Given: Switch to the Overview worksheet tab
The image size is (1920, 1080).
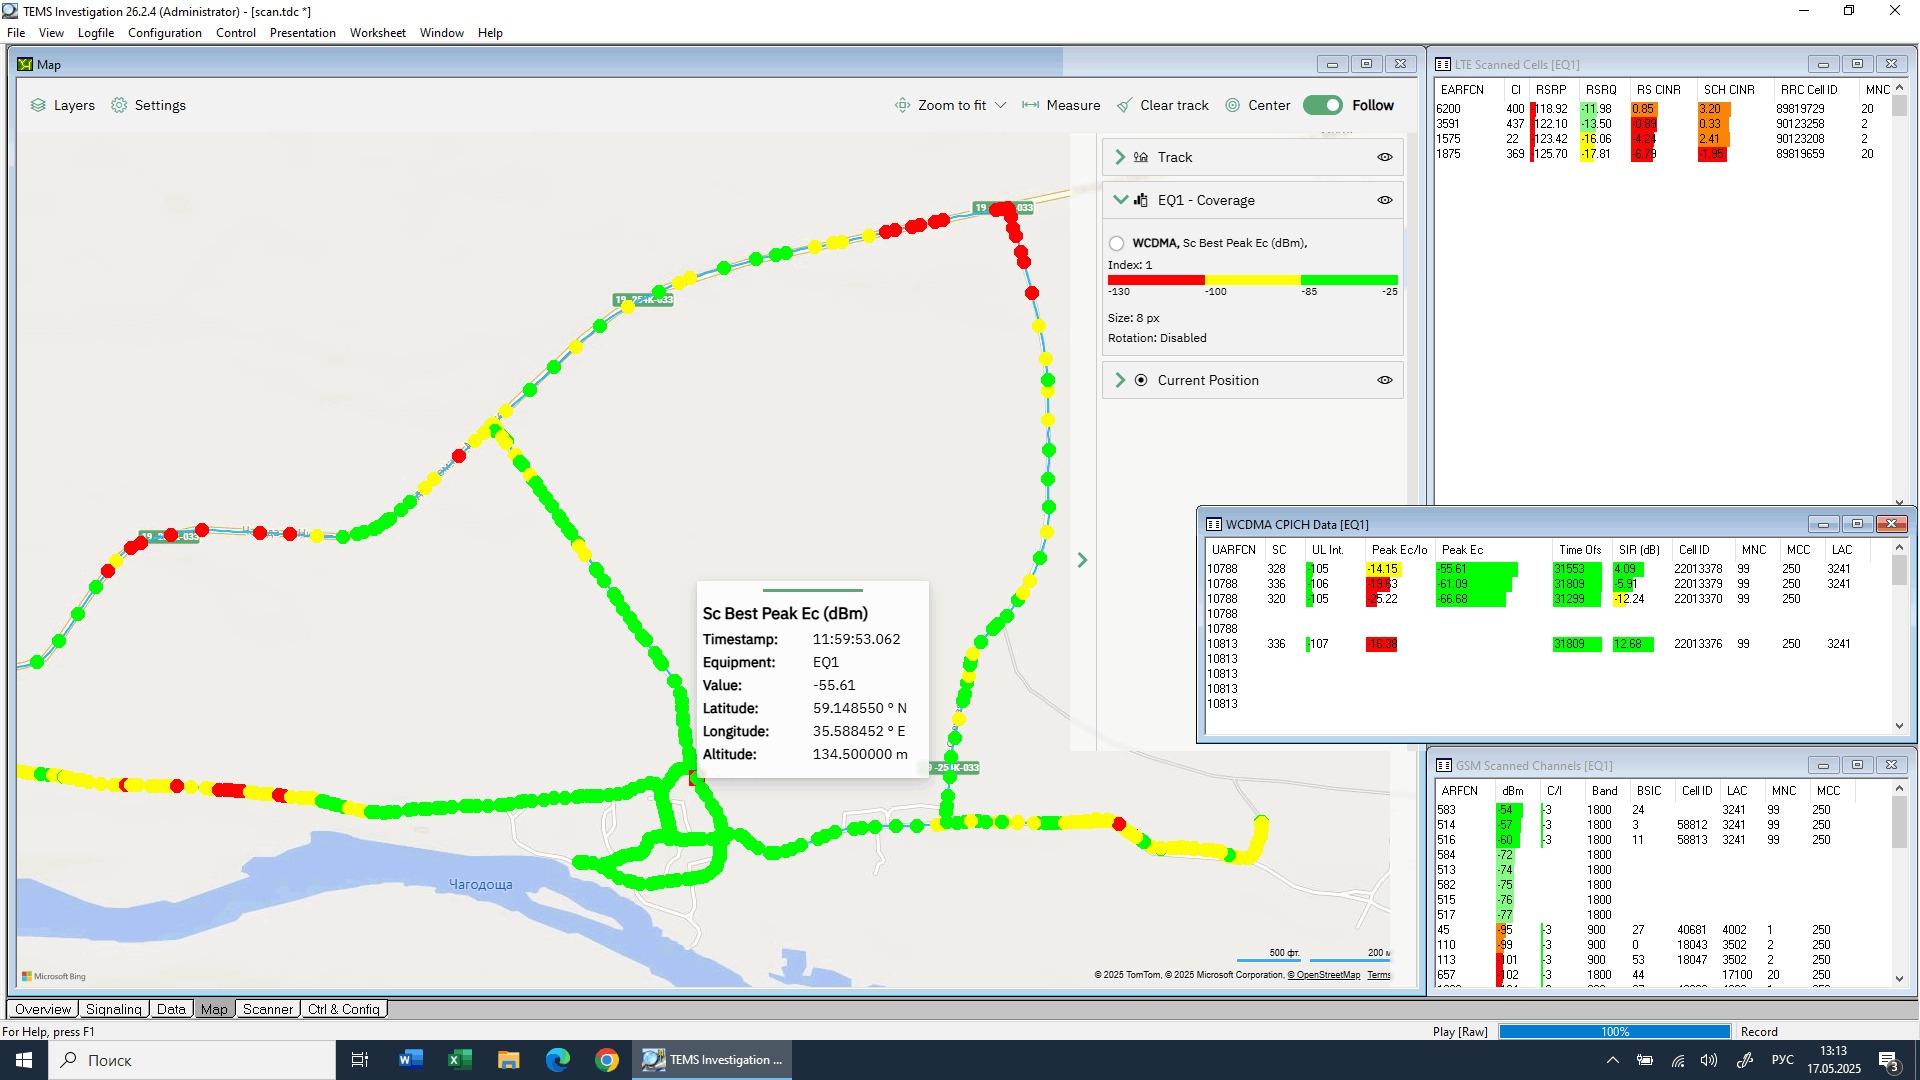Looking at the screenshot, I should [43, 1009].
